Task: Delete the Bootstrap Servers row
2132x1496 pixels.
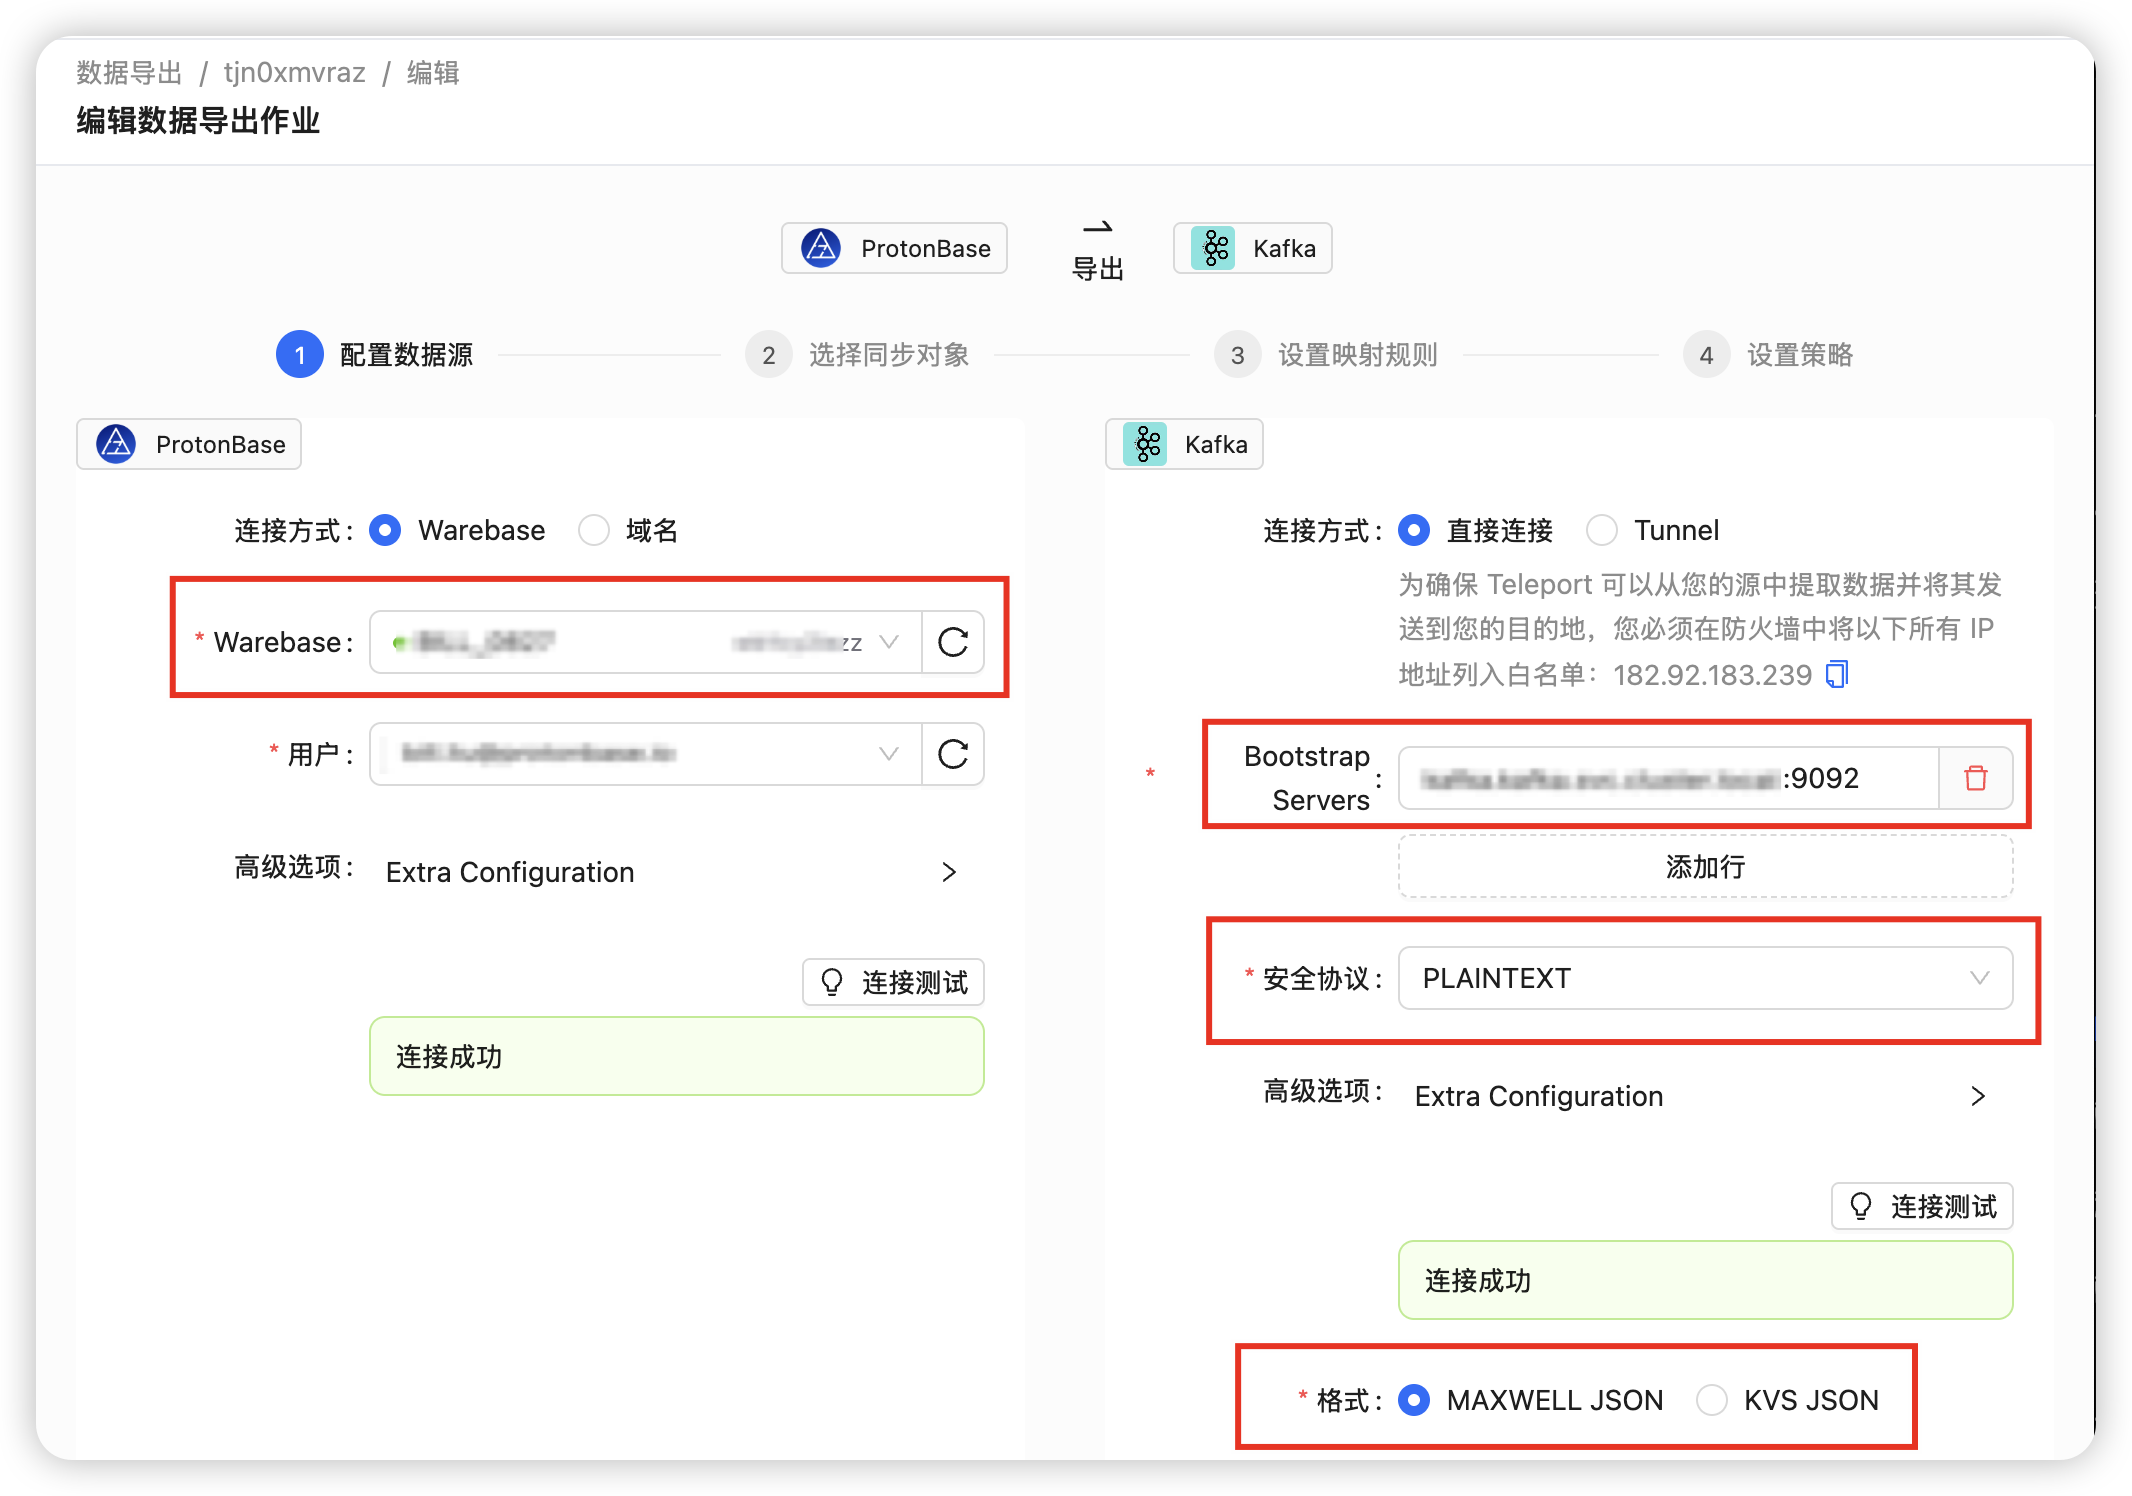Action: click(1975, 778)
